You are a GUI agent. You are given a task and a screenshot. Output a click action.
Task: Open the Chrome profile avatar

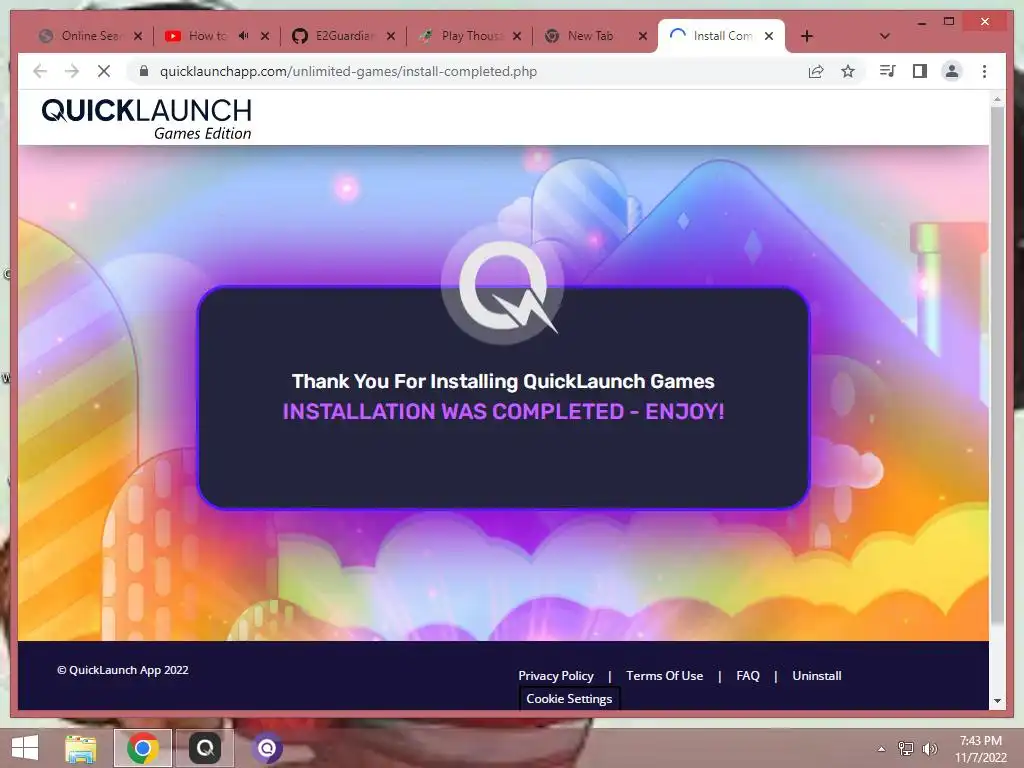click(x=952, y=71)
